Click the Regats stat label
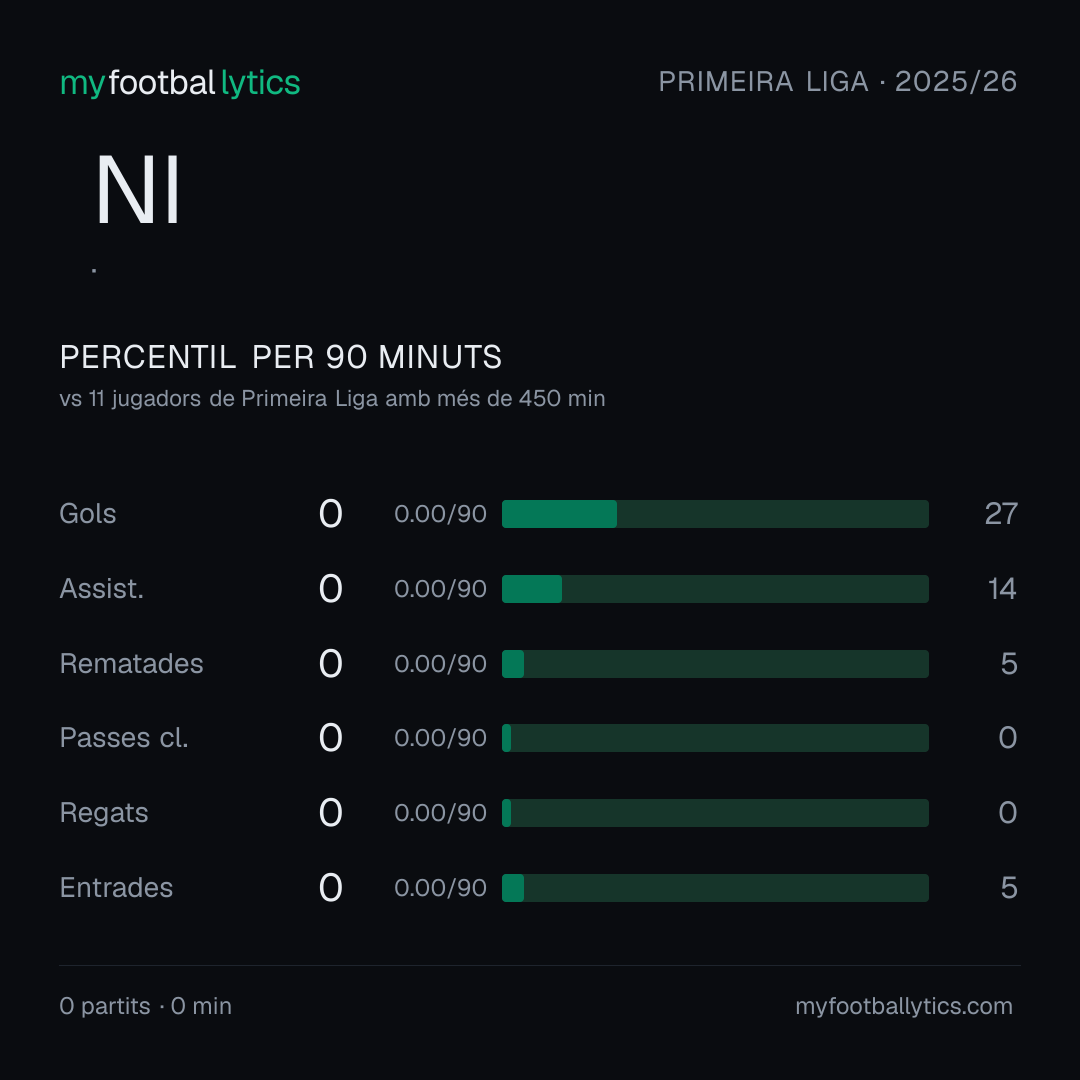The width and height of the screenshot is (1080, 1080). pos(104,813)
